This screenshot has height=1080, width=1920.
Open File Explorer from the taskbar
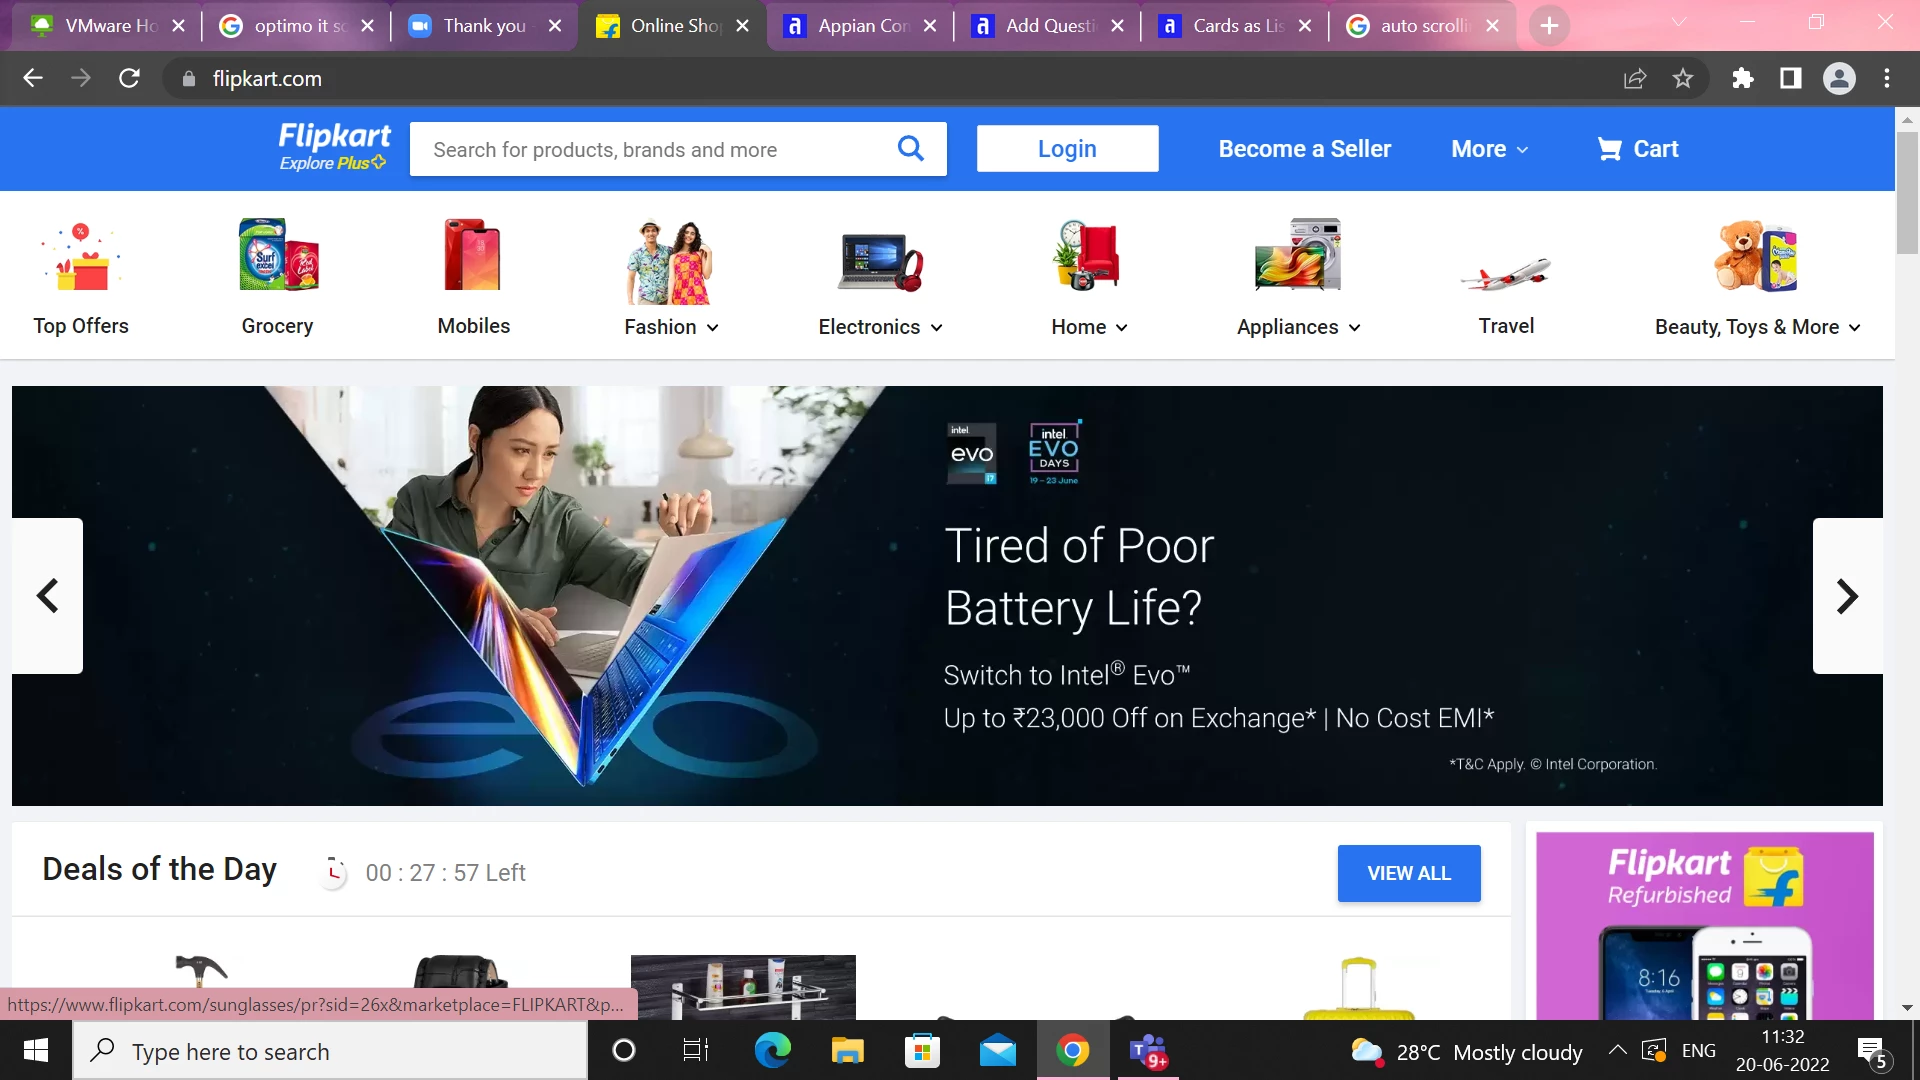[x=847, y=1050]
